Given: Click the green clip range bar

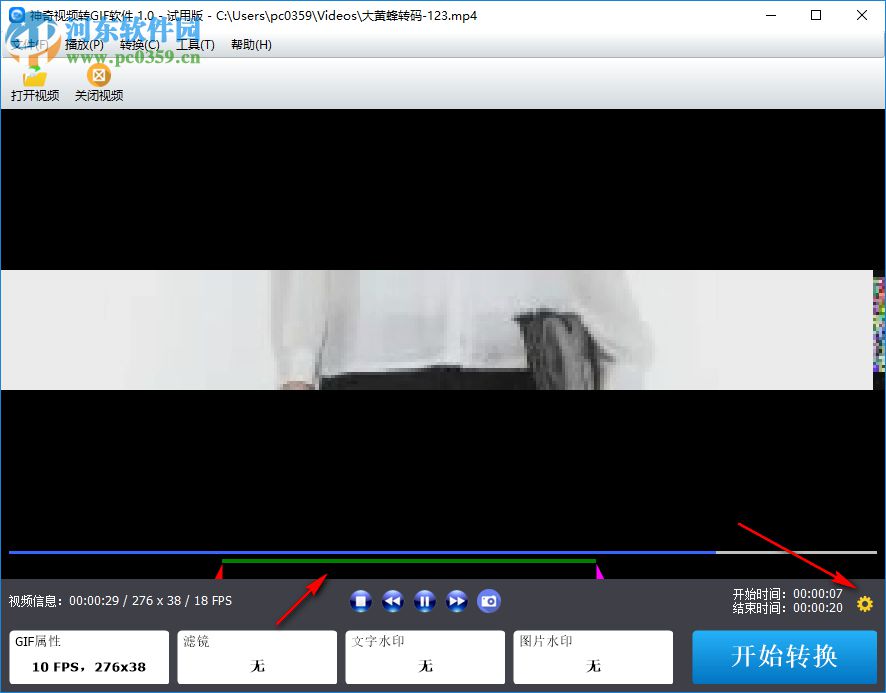Looking at the screenshot, I should [409, 561].
